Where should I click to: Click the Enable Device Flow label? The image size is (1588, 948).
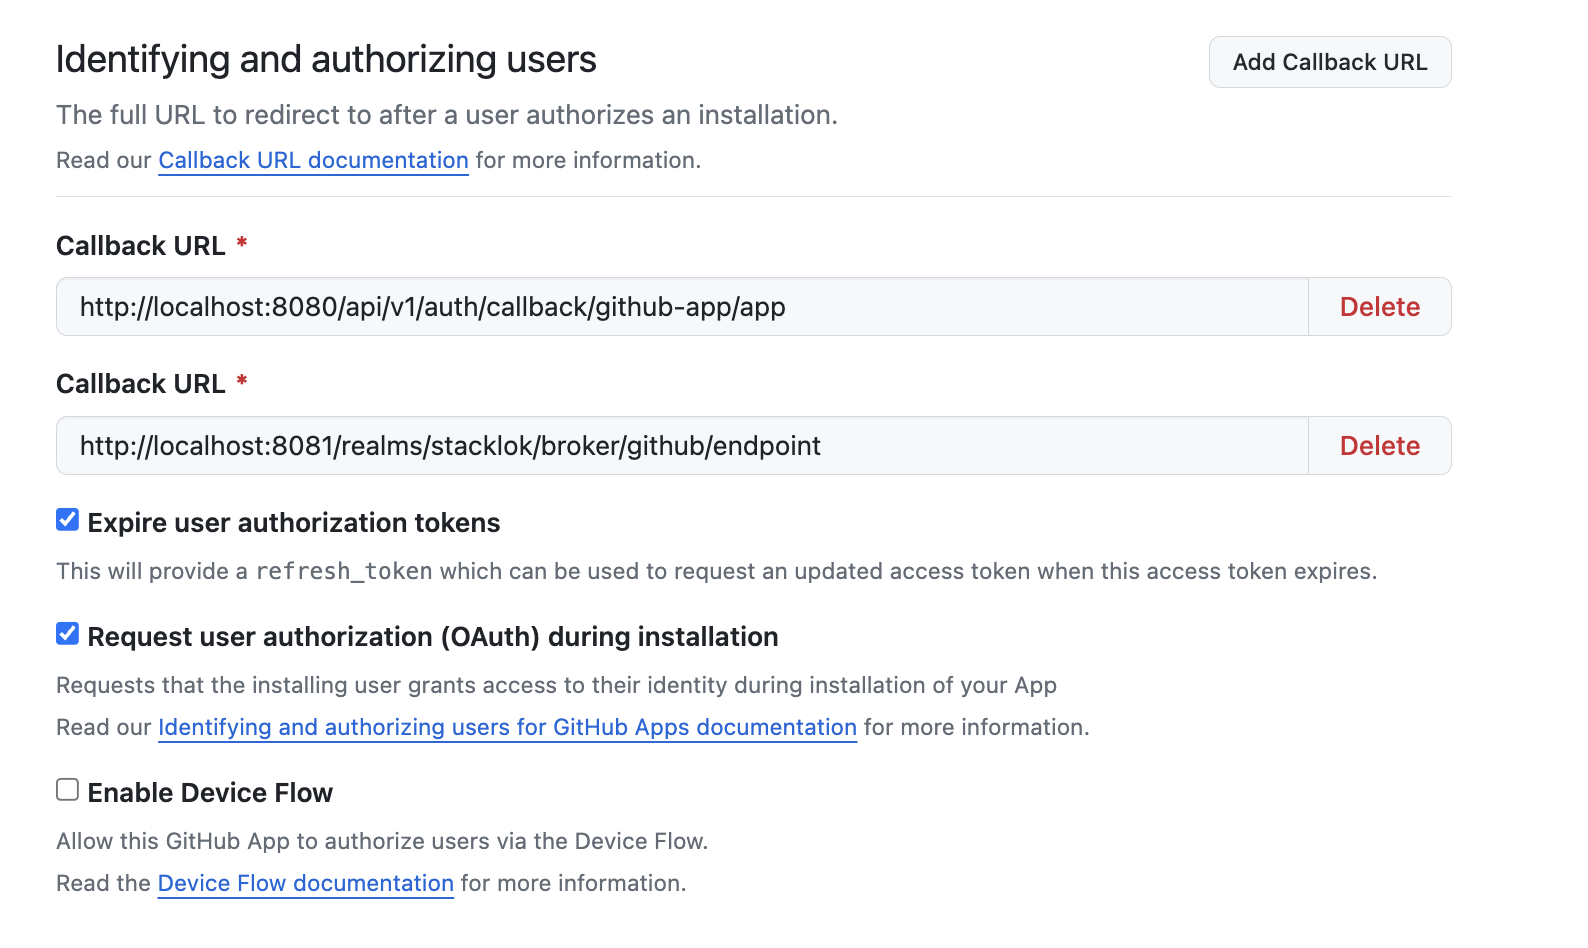[x=210, y=793]
